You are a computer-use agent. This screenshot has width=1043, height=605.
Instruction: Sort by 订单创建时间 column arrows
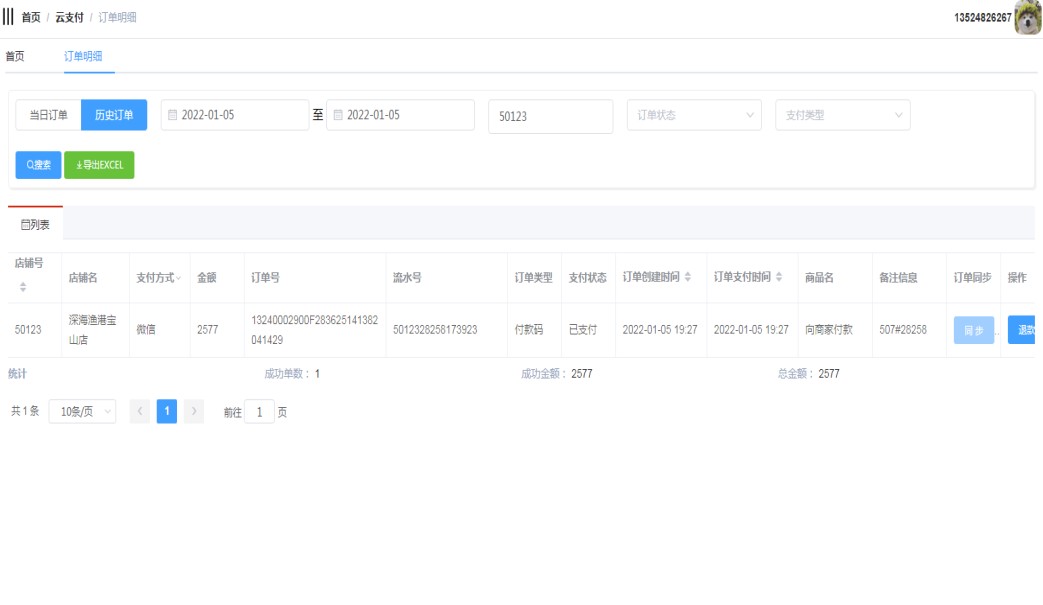tap(688, 277)
